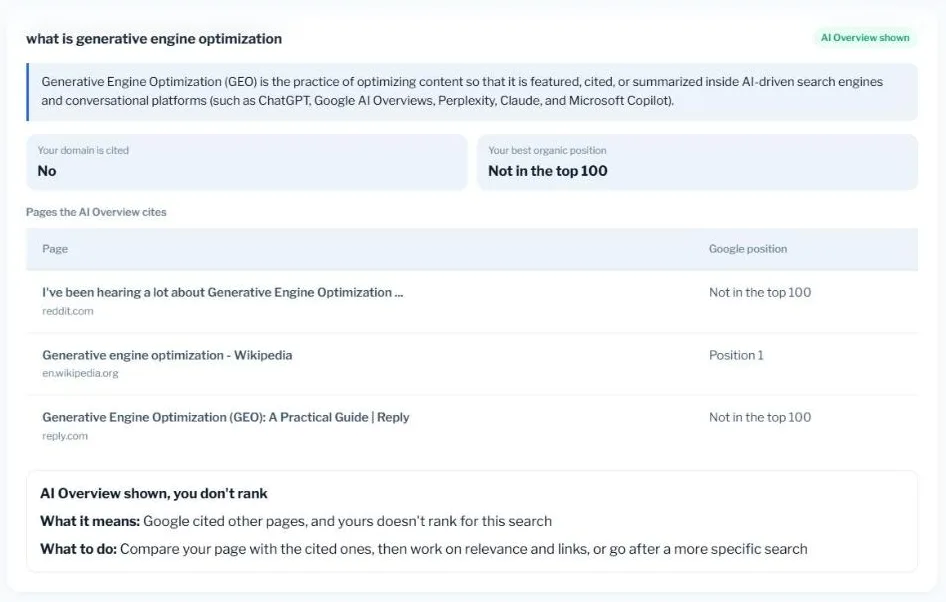This screenshot has height=602, width=946.
Task: Click 'Not in the top 100' in reply.com row
Action: tap(760, 417)
